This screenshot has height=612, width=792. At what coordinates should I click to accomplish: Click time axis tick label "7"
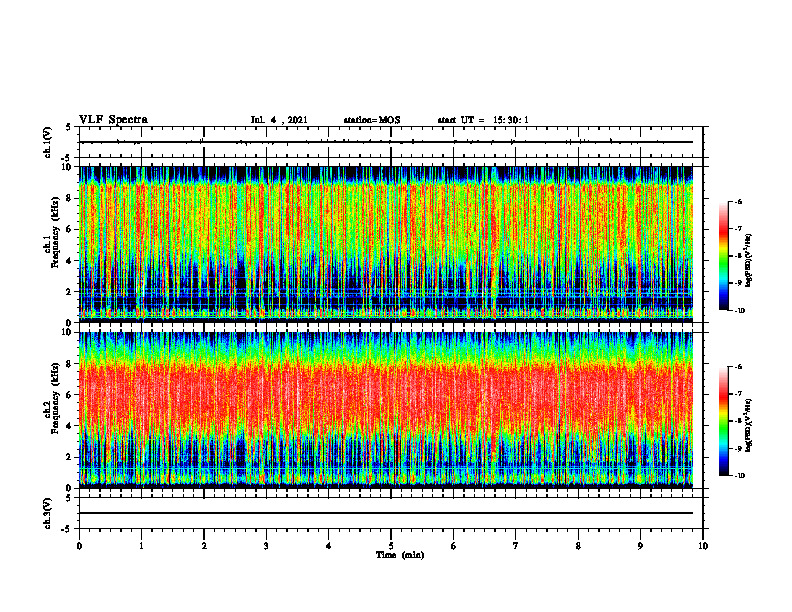tap(516, 546)
